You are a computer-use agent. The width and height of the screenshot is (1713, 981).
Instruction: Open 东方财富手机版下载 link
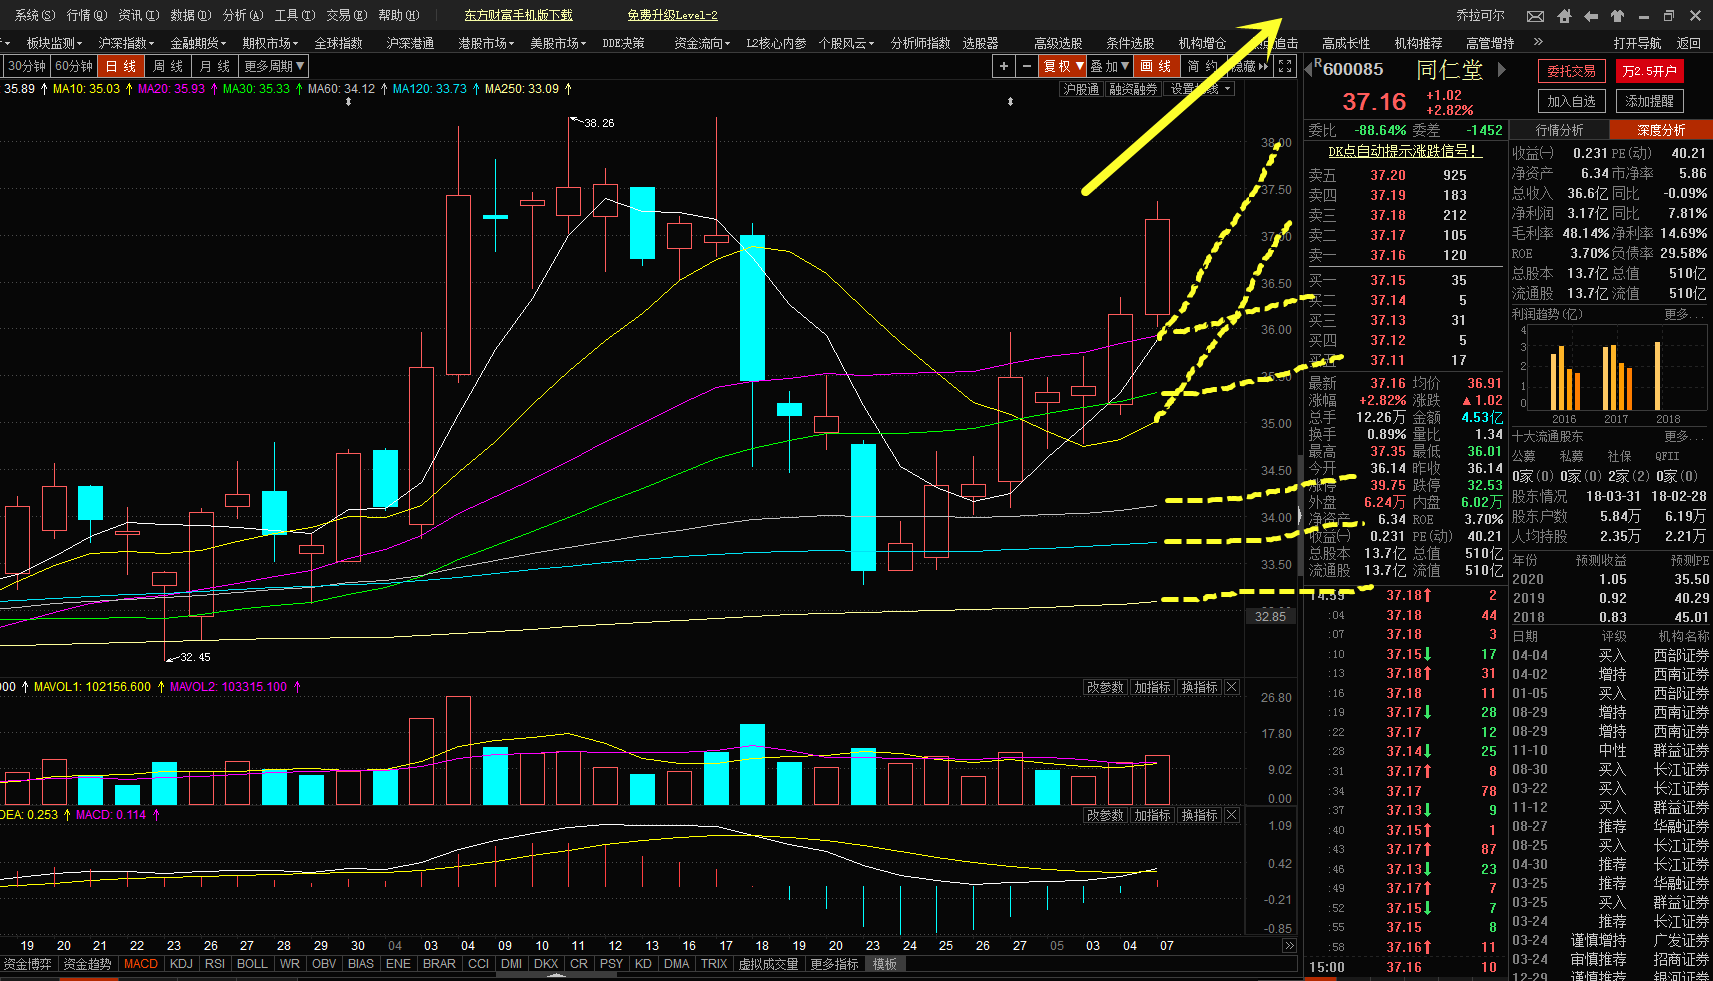coord(518,15)
